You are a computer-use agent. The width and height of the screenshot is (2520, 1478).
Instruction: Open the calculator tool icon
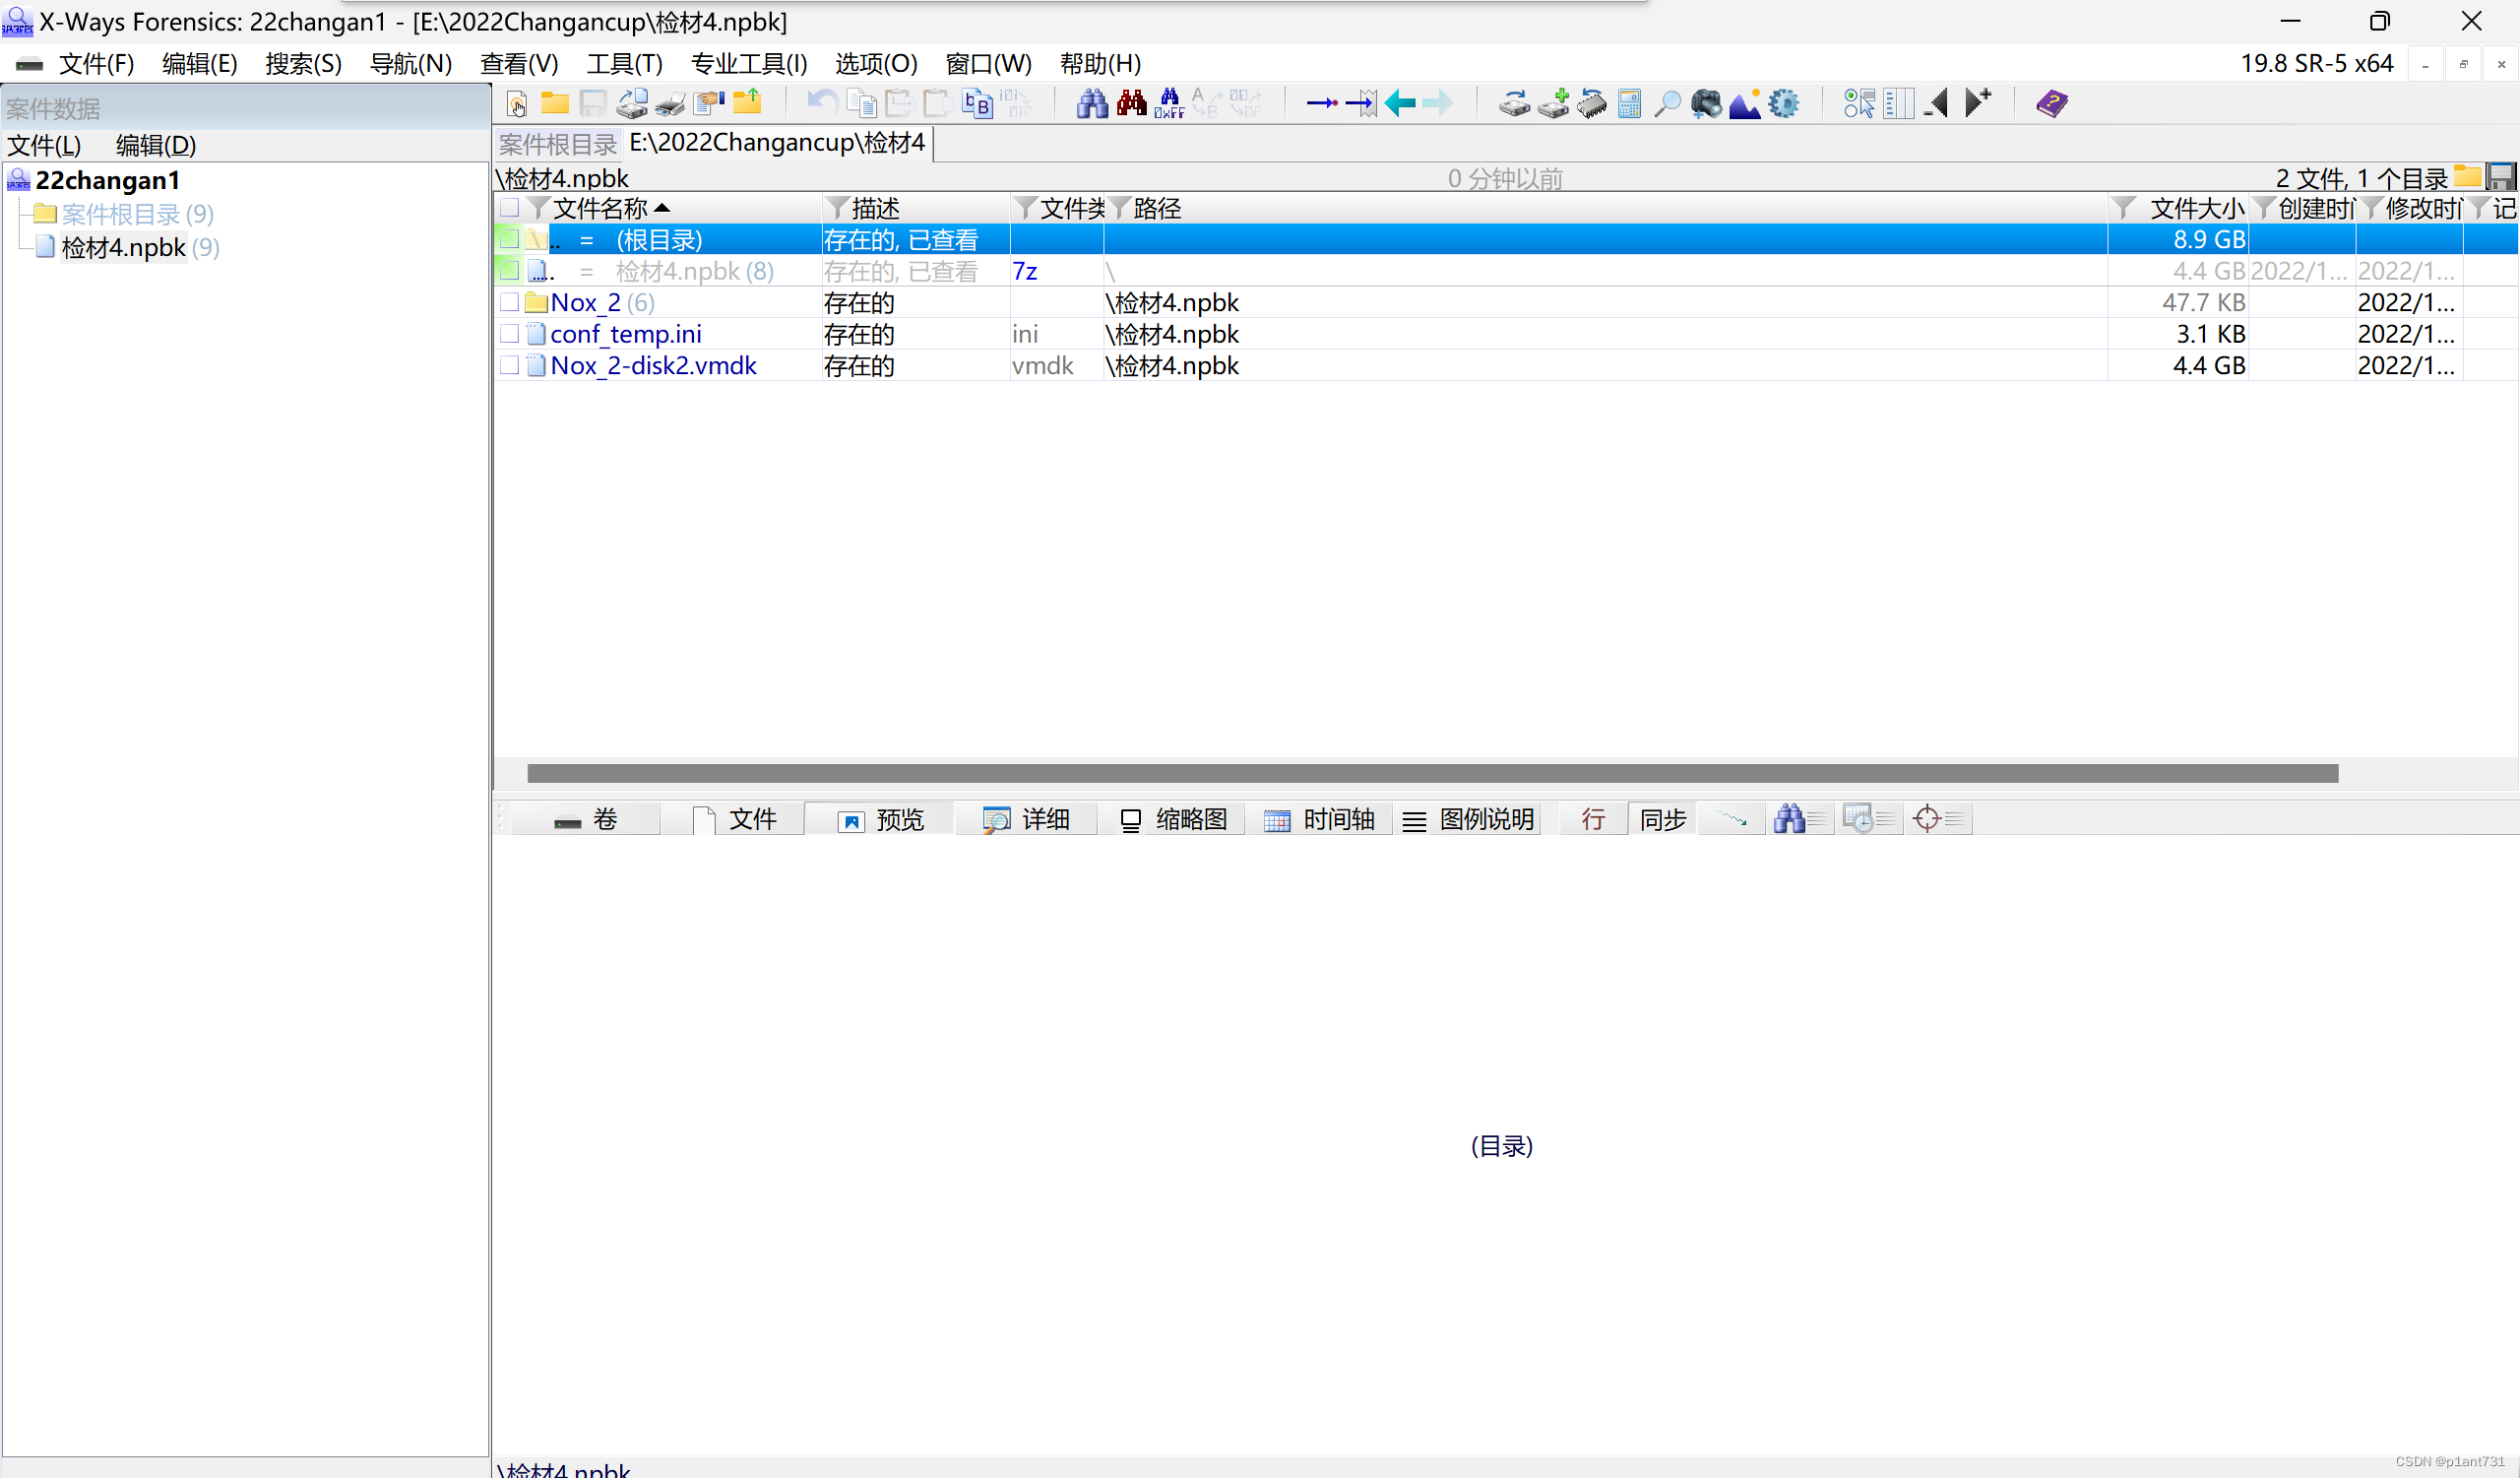(x=1629, y=103)
